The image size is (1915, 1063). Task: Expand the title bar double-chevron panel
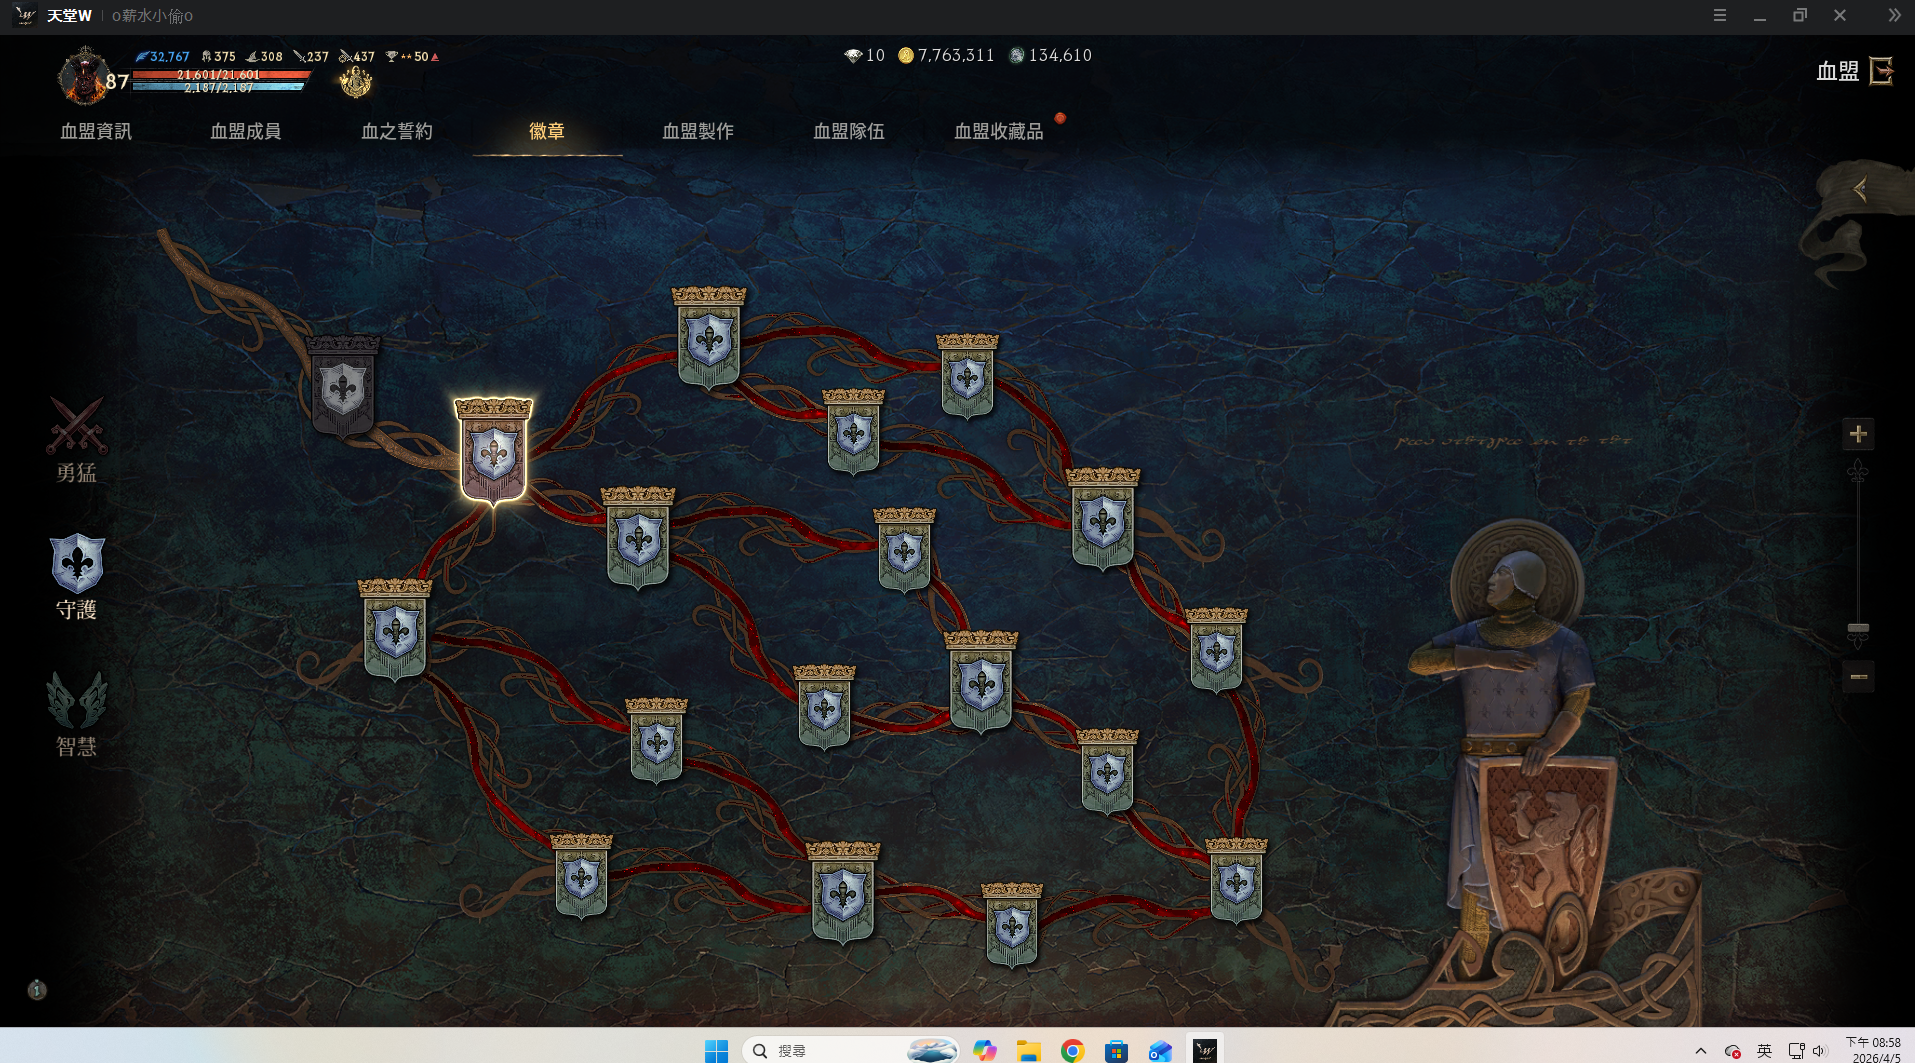click(1894, 15)
